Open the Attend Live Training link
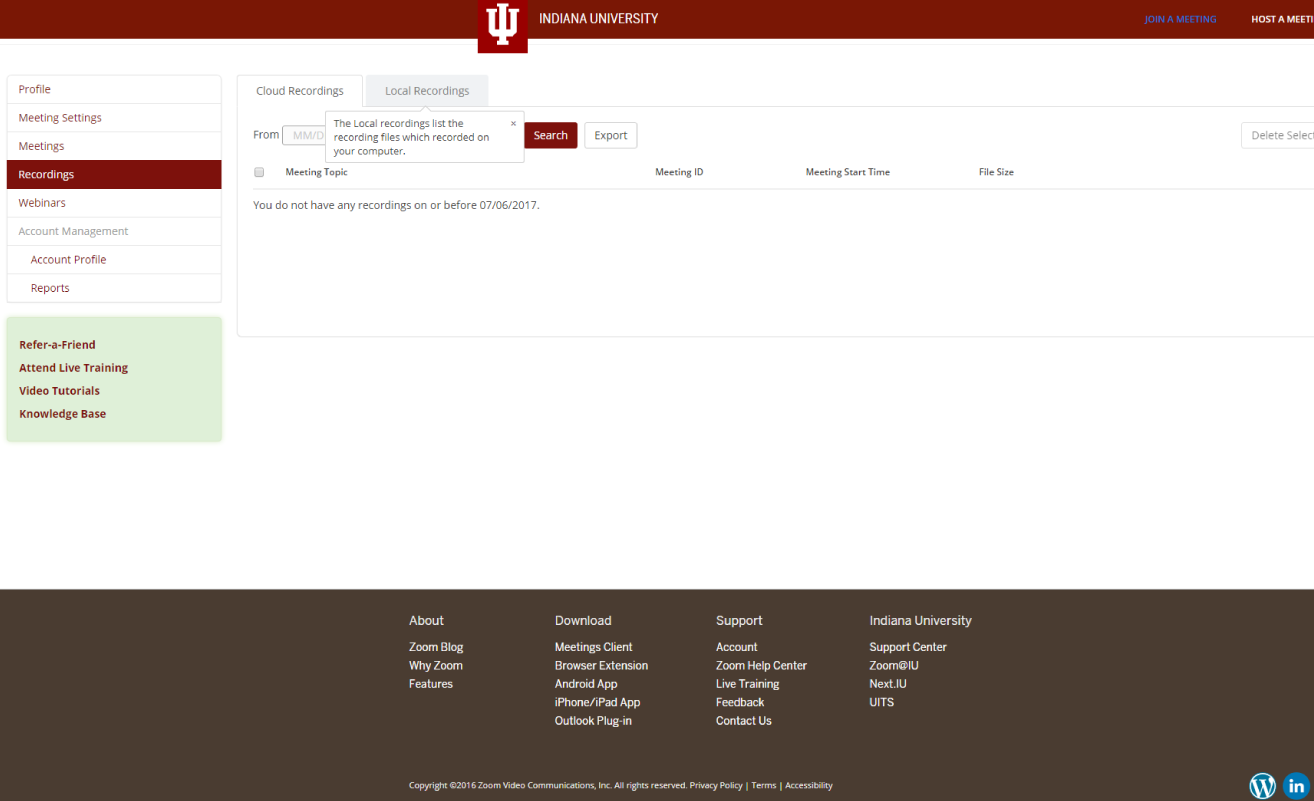Viewport: 1314px width, 801px height. 73,368
